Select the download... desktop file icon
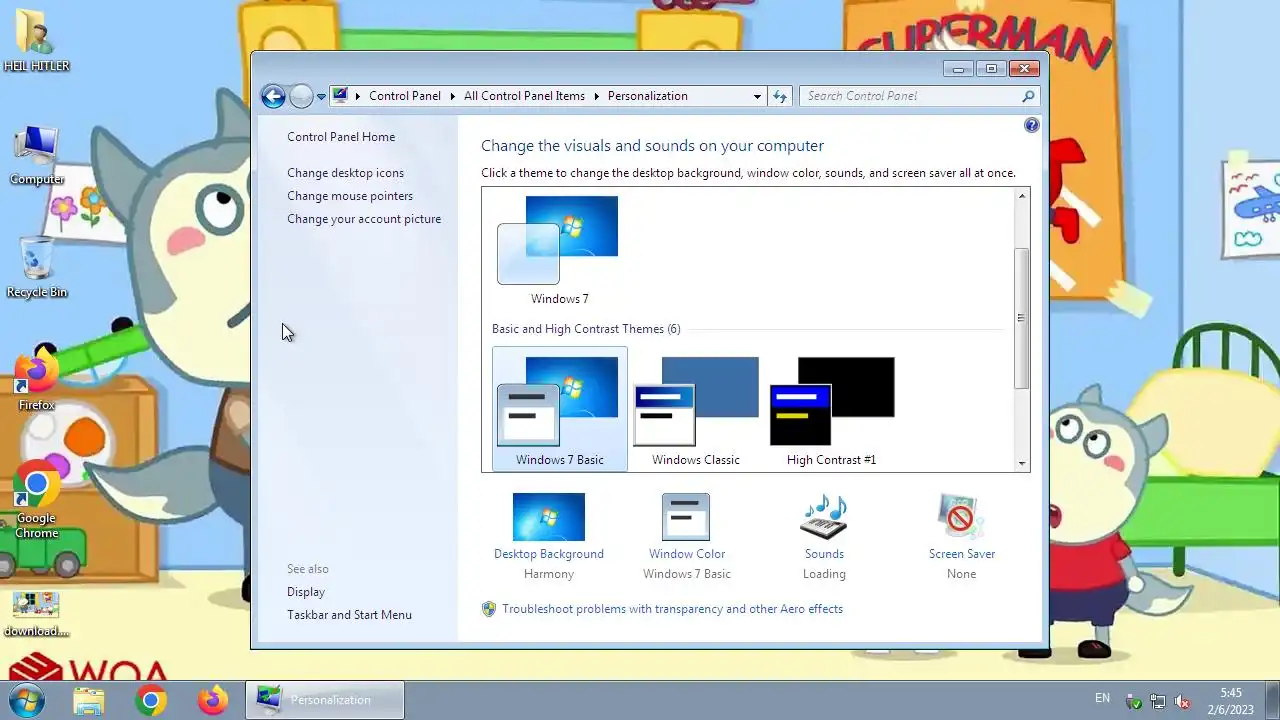The width and height of the screenshot is (1280, 720). pyautogui.click(x=36, y=614)
